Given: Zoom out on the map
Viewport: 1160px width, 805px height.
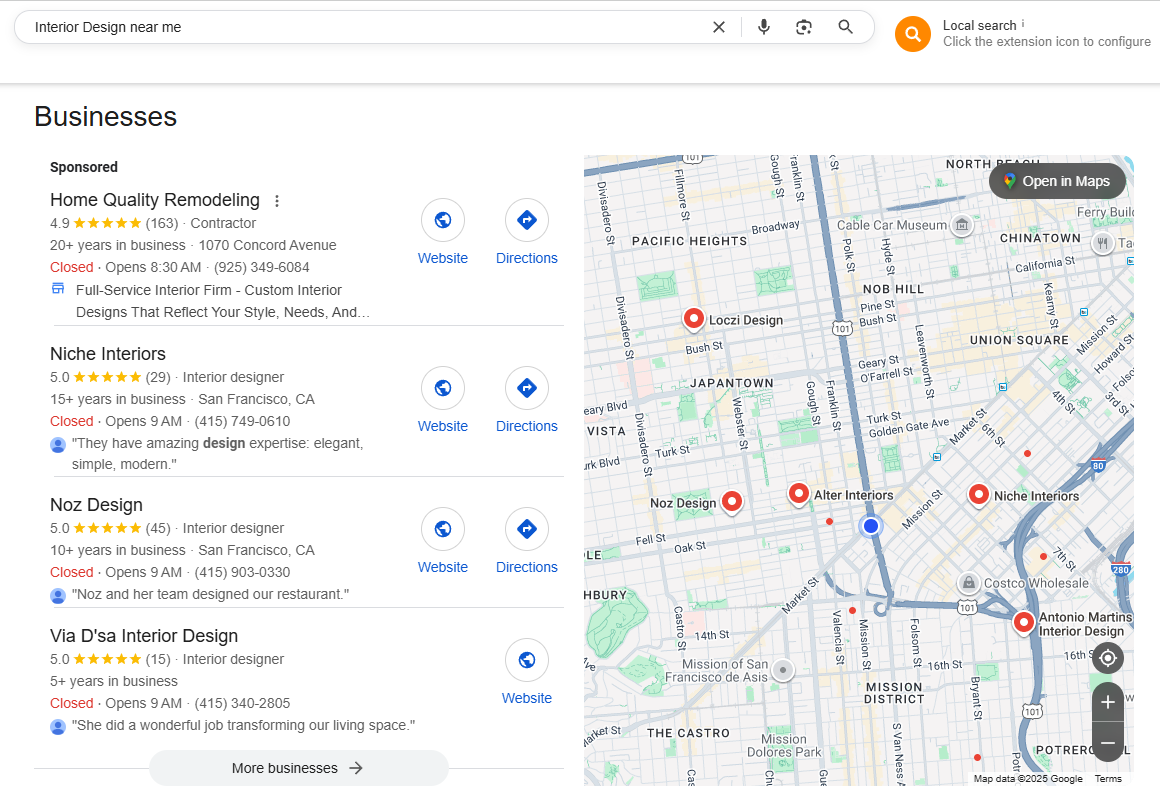Looking at the screenshot, I should point(1108,743).
